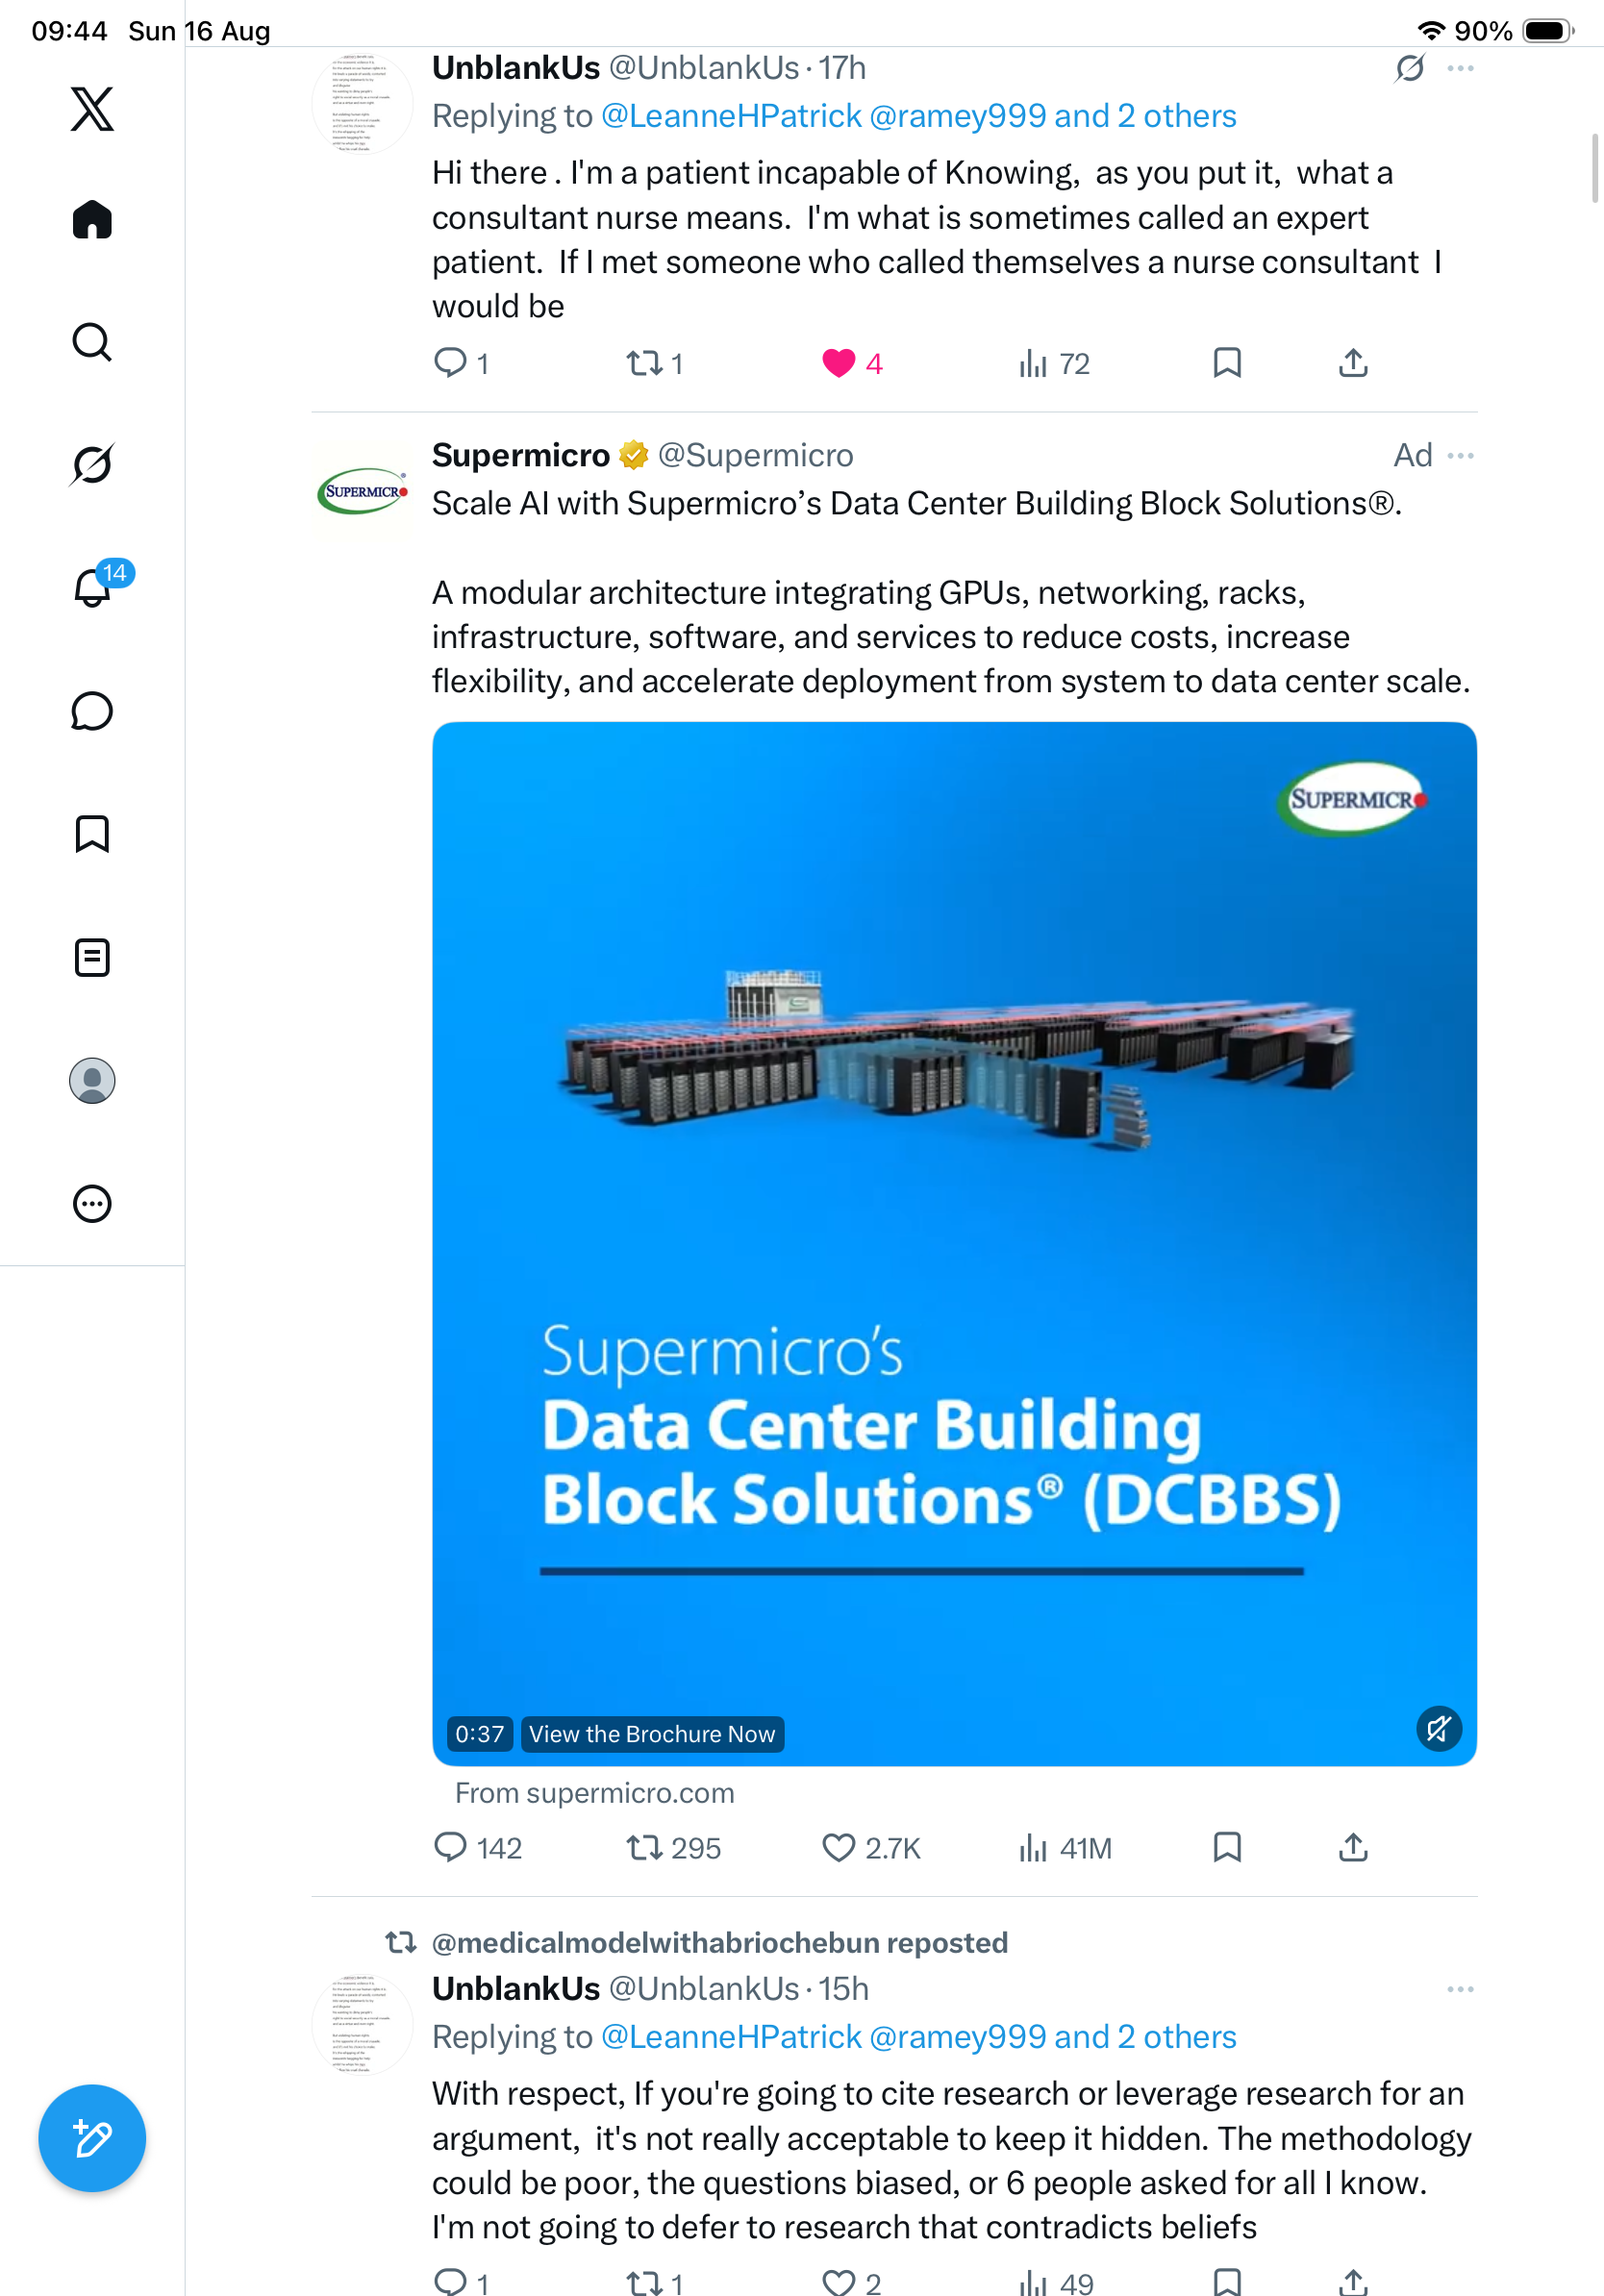The width and height of the screenshot is (1604, 2296).
Task: Expand More menu in sidebar
Action: point(92,1204)
